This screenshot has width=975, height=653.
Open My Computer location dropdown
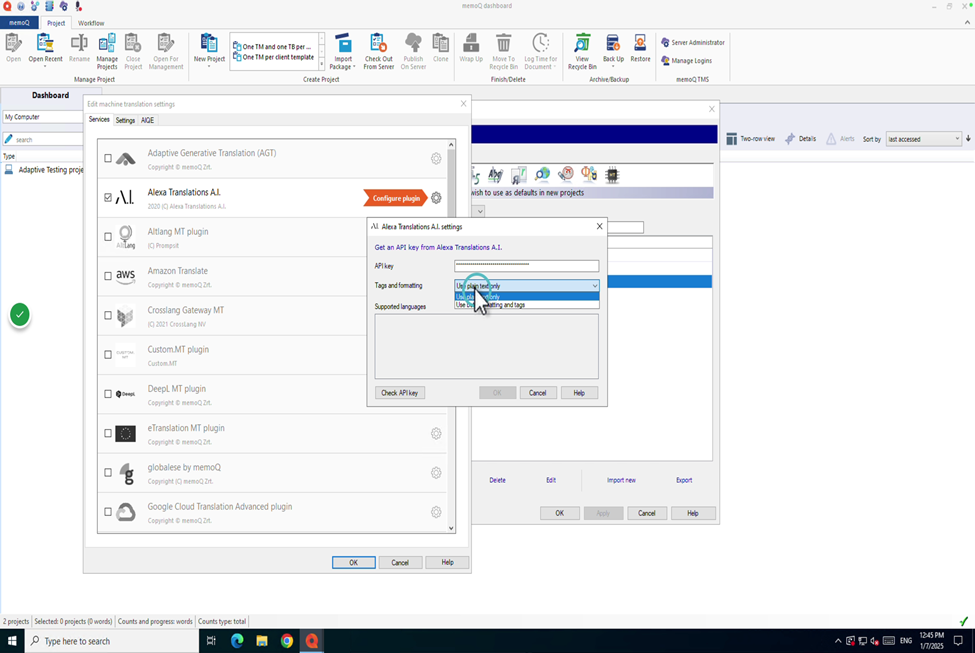[x=42, y=117]
